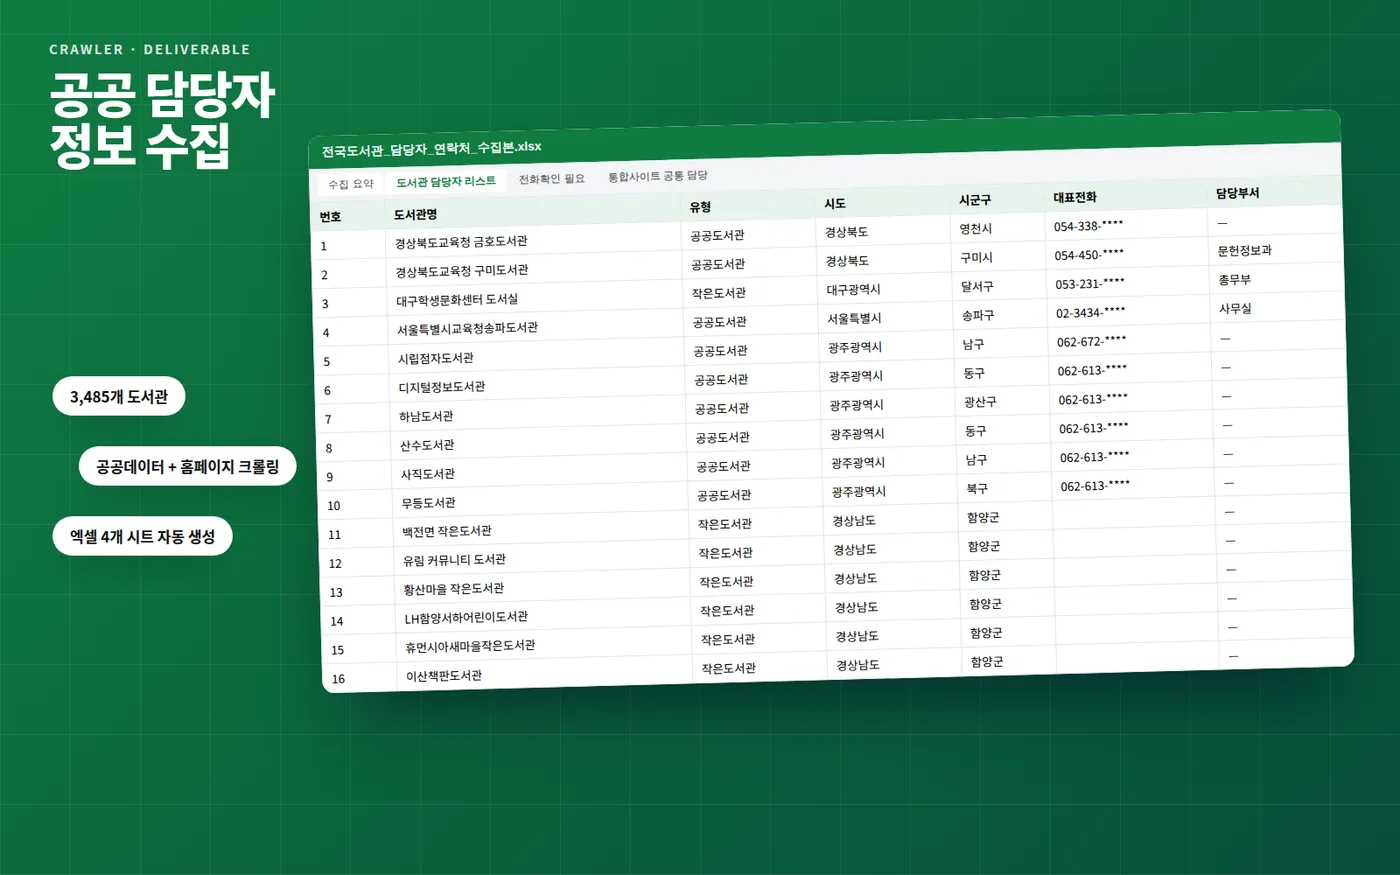Select cell 경상북도교육청 금호도서관
1400x875 pixels.
(461, 242)
